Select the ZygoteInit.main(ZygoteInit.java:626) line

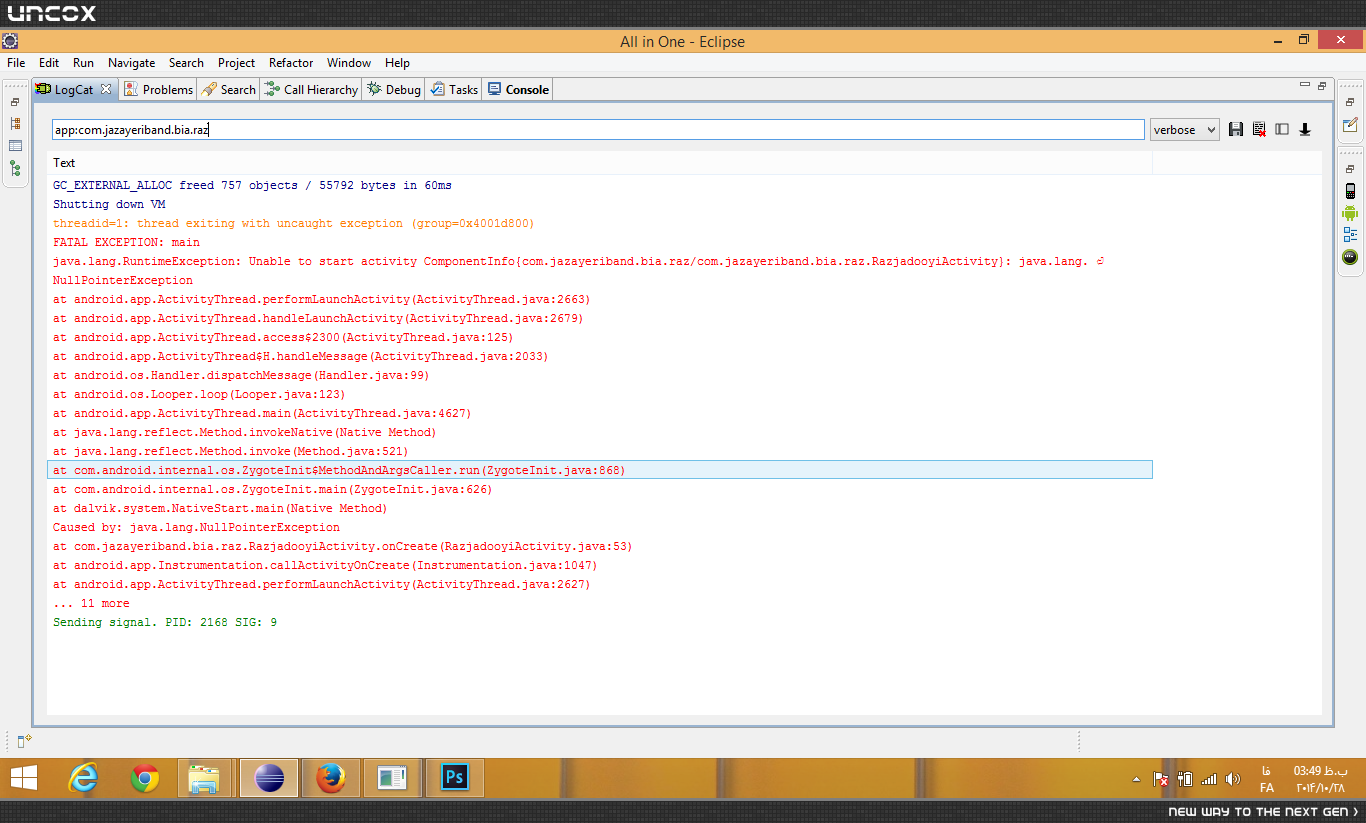[x=600, y=489]
